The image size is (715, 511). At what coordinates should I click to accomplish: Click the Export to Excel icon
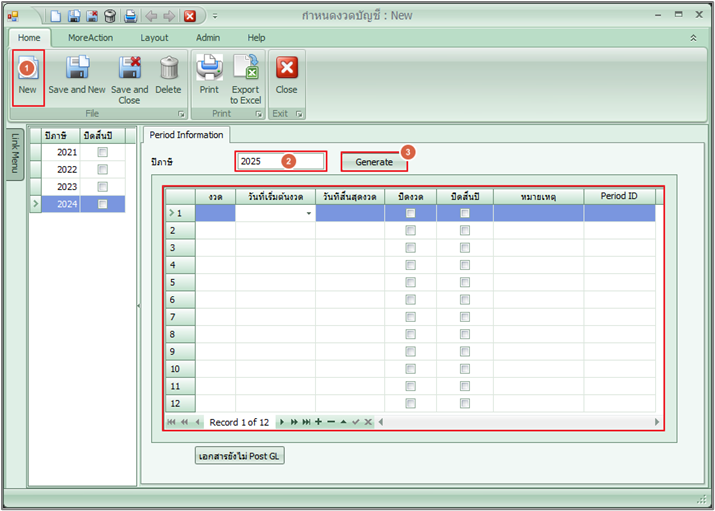(246, 69)
